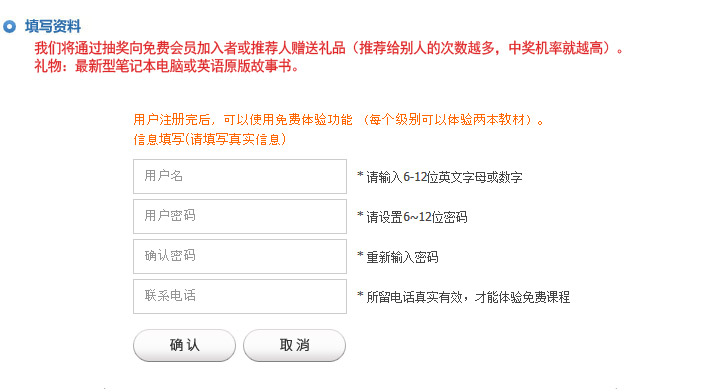The height and width of the screenshot is (392, 717).
Task: Cancel registration with the 取消 button
Action: (x=294, y=345)
